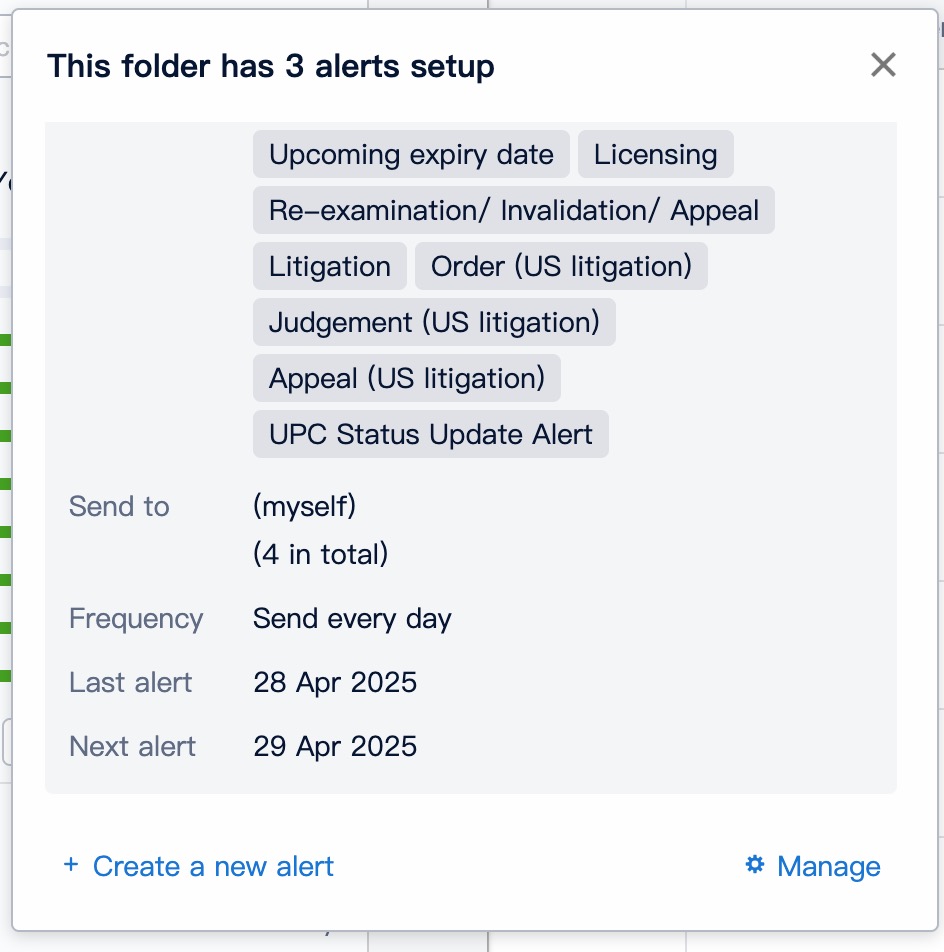Image resolution: width=944 pixels, height=952 pixels.
Task: Click the UPC Status Update Alert tag
Action: click(x=430, y=435)
